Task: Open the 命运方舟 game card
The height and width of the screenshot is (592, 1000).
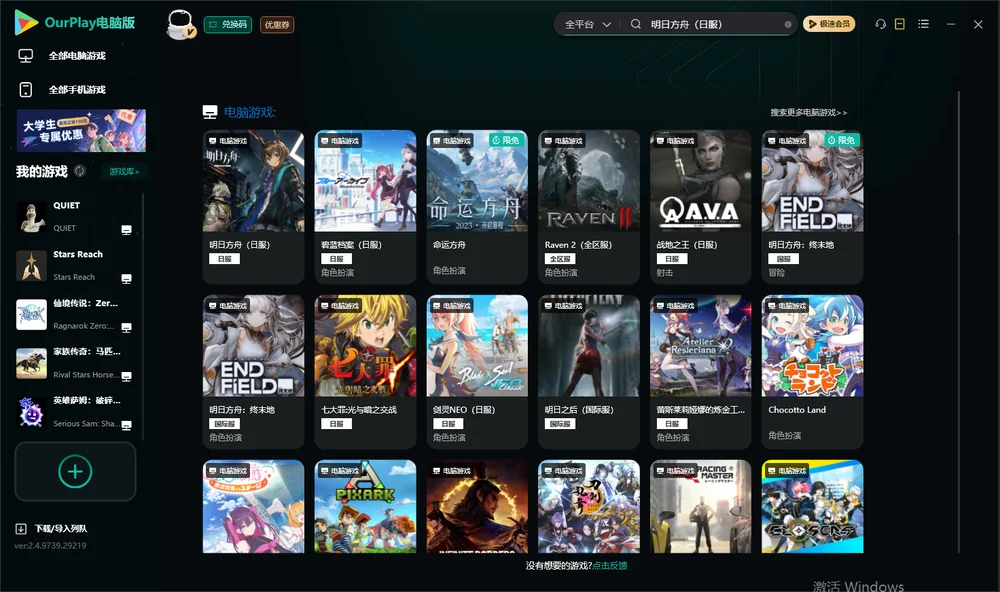Action: pyautogui.click(x=477, y=207)
